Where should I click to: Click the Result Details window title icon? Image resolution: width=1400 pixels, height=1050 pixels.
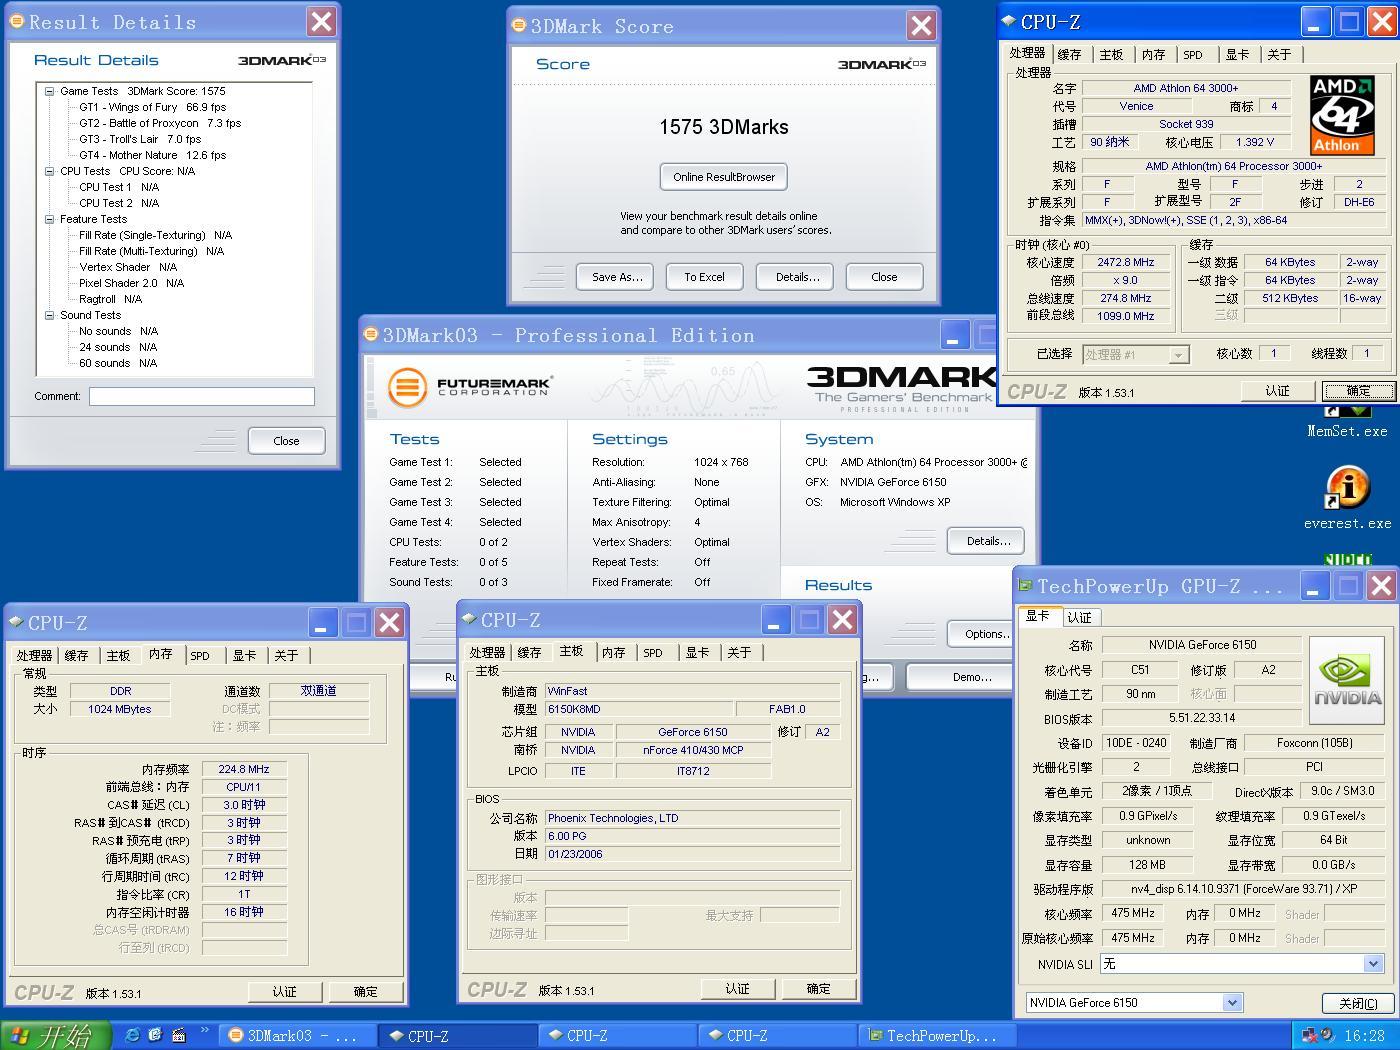[17, 22]
